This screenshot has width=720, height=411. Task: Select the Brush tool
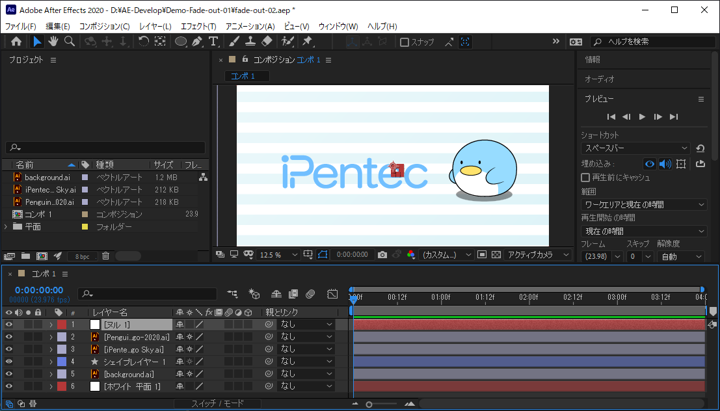(234, 42)
